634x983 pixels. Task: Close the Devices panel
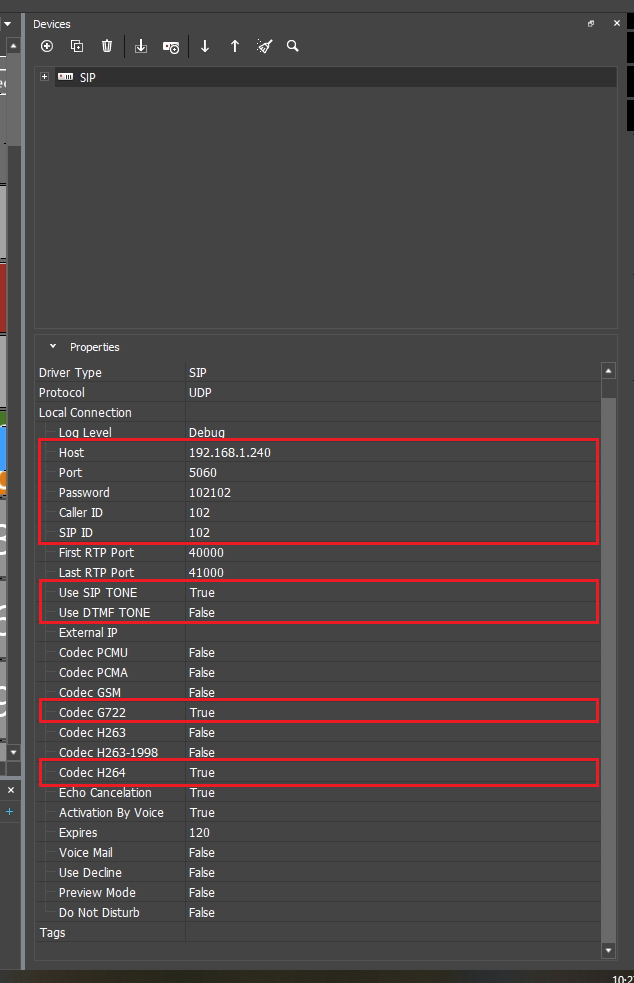point(609,23)
